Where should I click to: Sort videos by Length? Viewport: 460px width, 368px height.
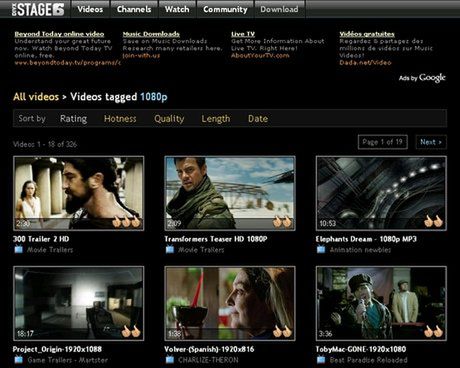click(x=216, y=119)
